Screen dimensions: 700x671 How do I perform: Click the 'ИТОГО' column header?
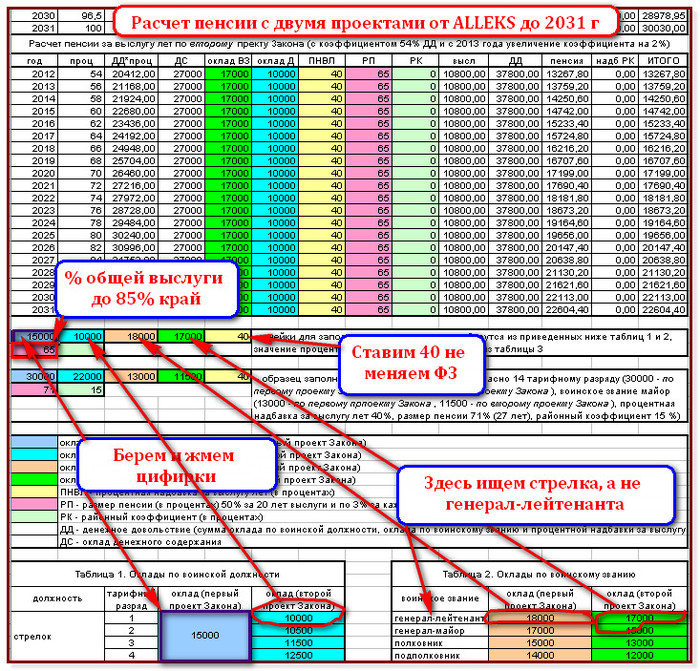pos(663,61)
